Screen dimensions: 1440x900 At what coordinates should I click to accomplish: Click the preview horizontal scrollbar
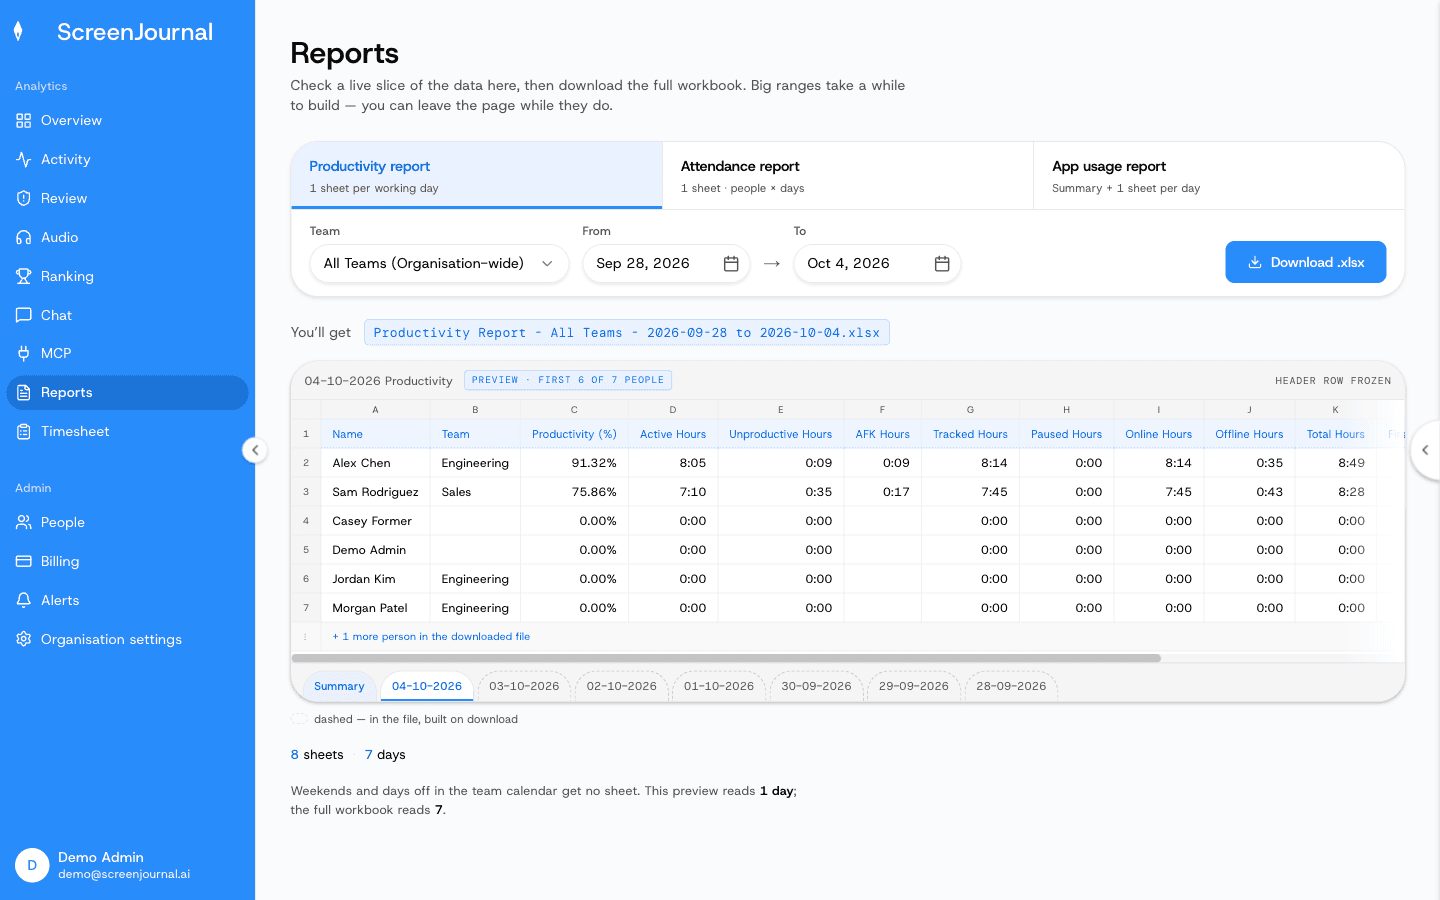click(x=726, y=659)
